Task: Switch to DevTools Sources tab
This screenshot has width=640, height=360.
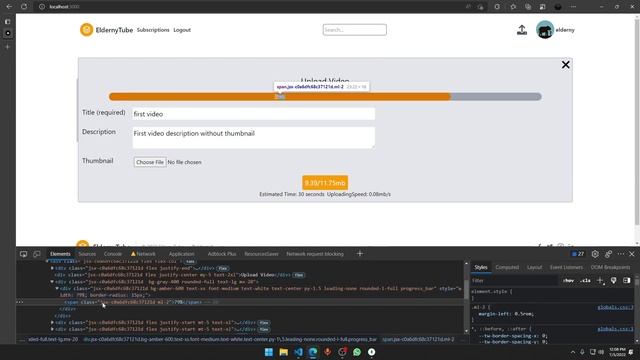Action: pos(87,254)
